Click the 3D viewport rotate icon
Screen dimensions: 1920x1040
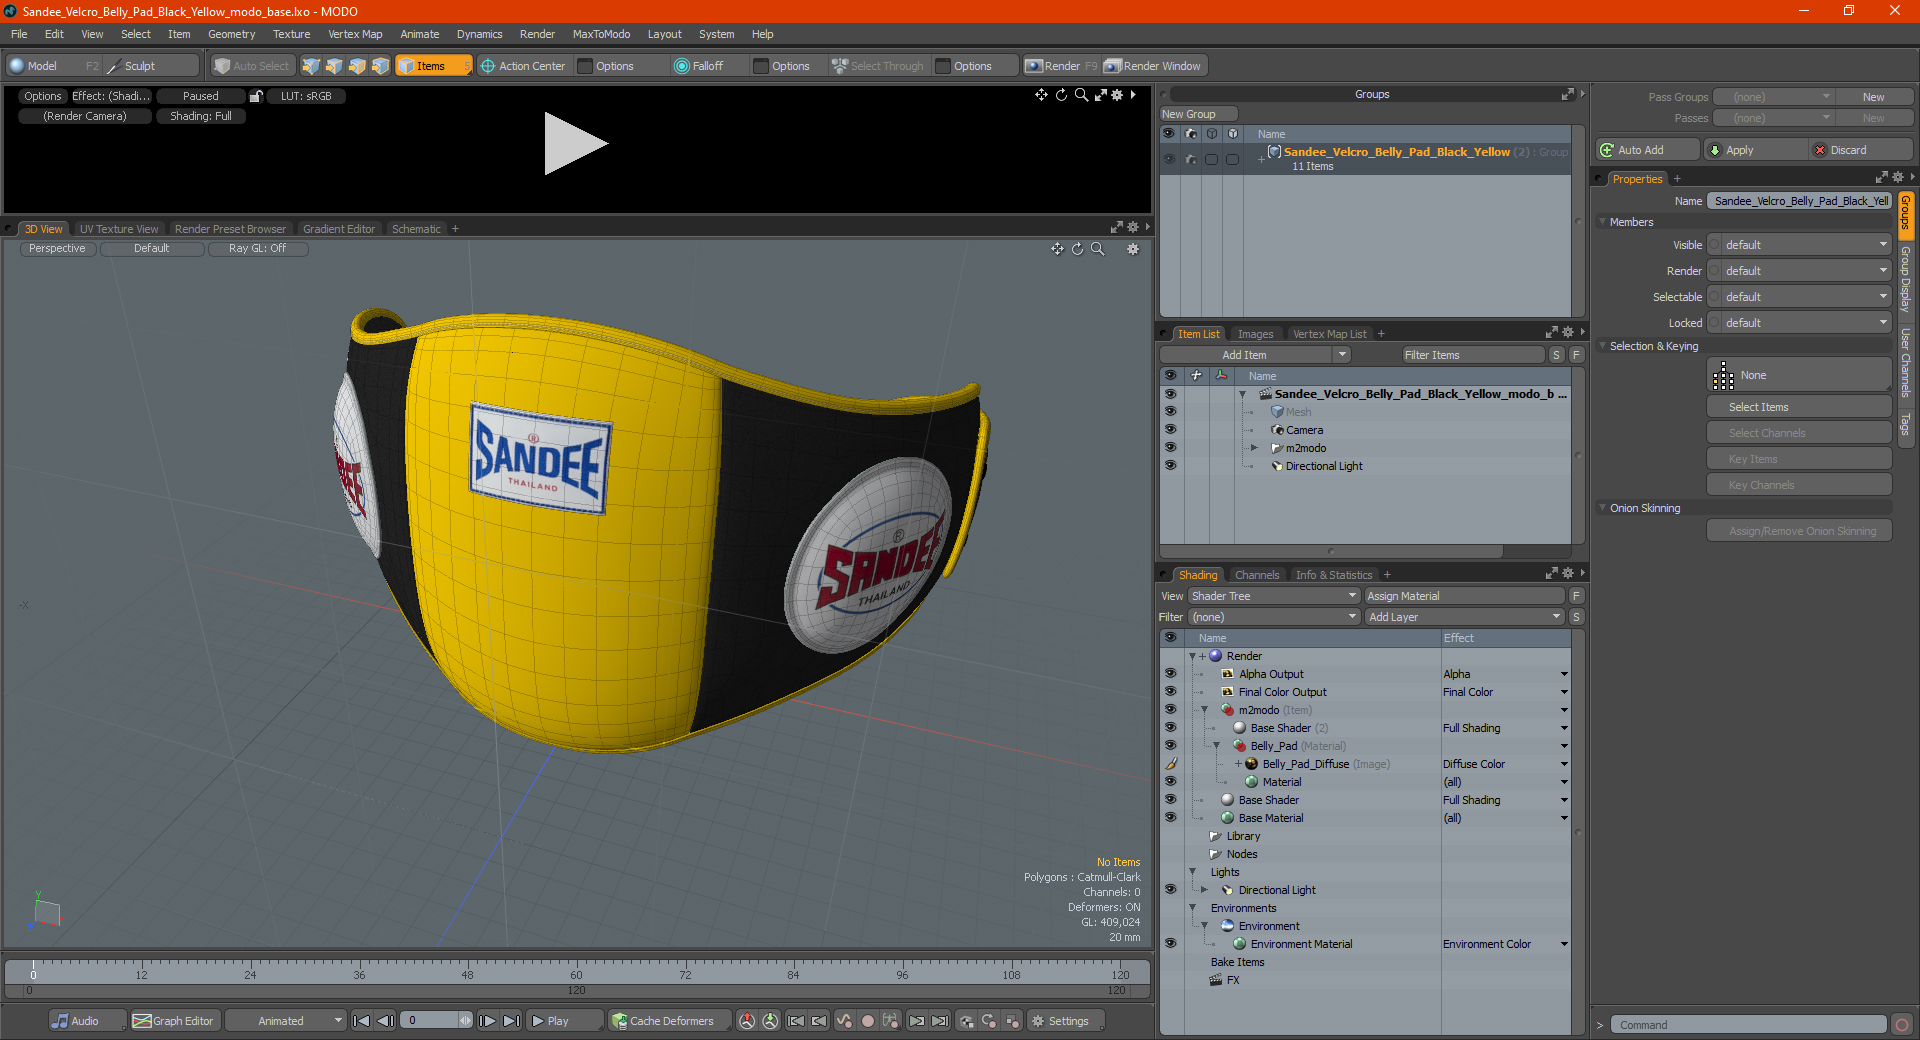1077,249
